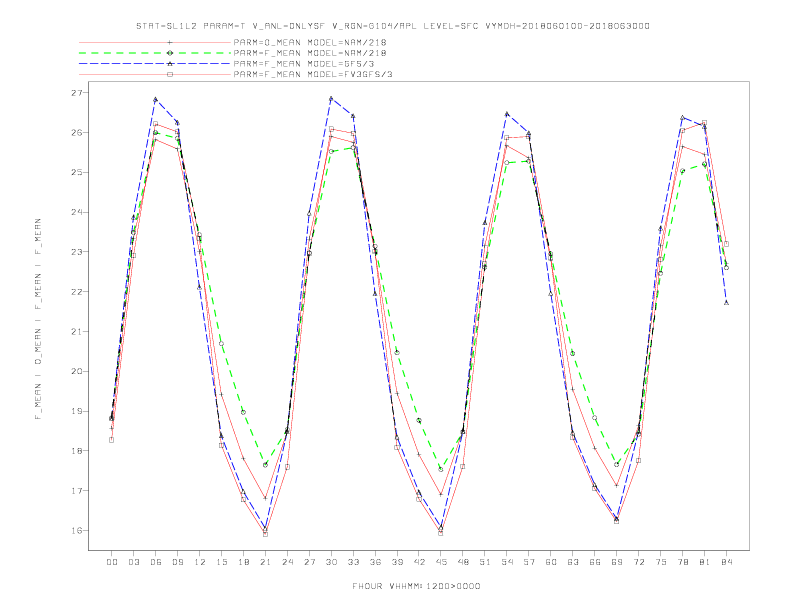Screen dimensions: 792x612
Task: Click x-axis forecast hour label 84
Action: coord(727,562)
